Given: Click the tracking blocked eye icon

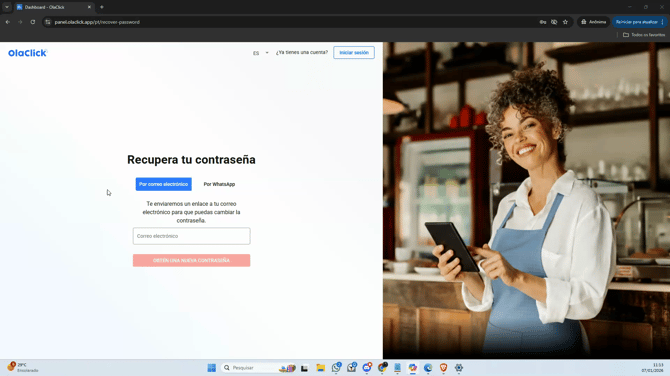Looking at the screenshot, I should tap(554, 22).
